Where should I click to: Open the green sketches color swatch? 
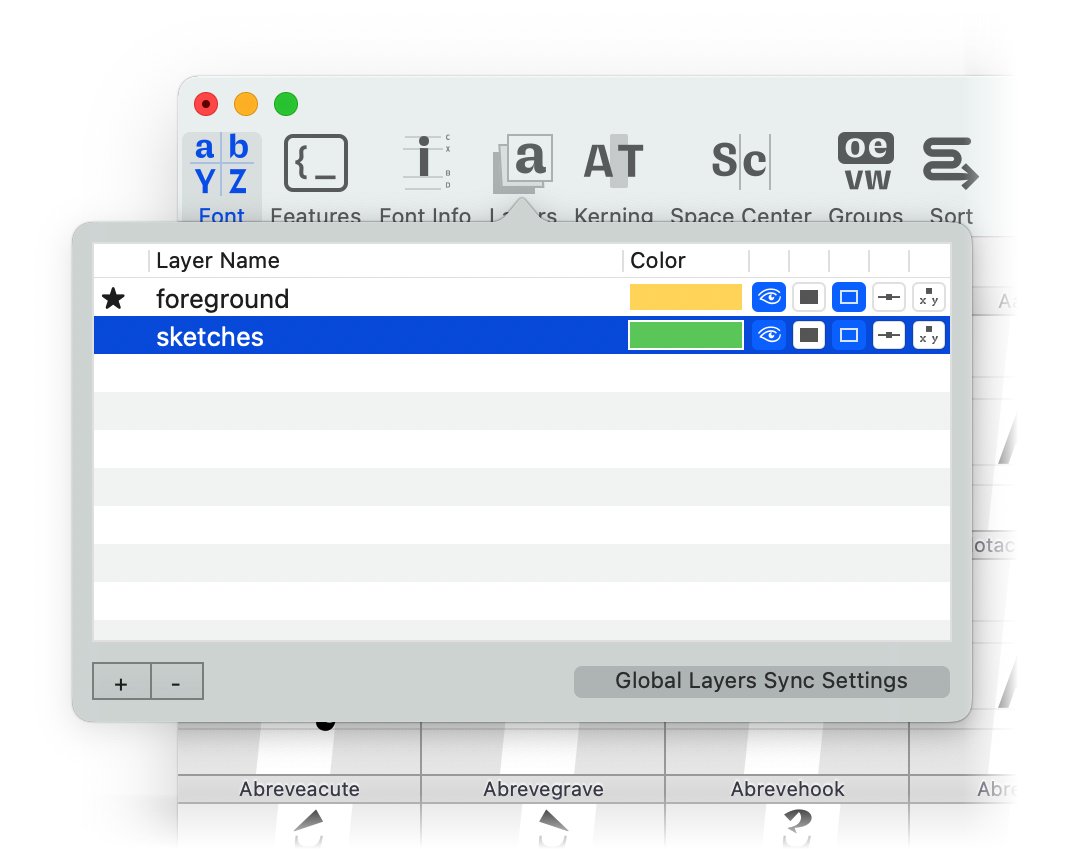pyautogui.click(x=686, y=335)
